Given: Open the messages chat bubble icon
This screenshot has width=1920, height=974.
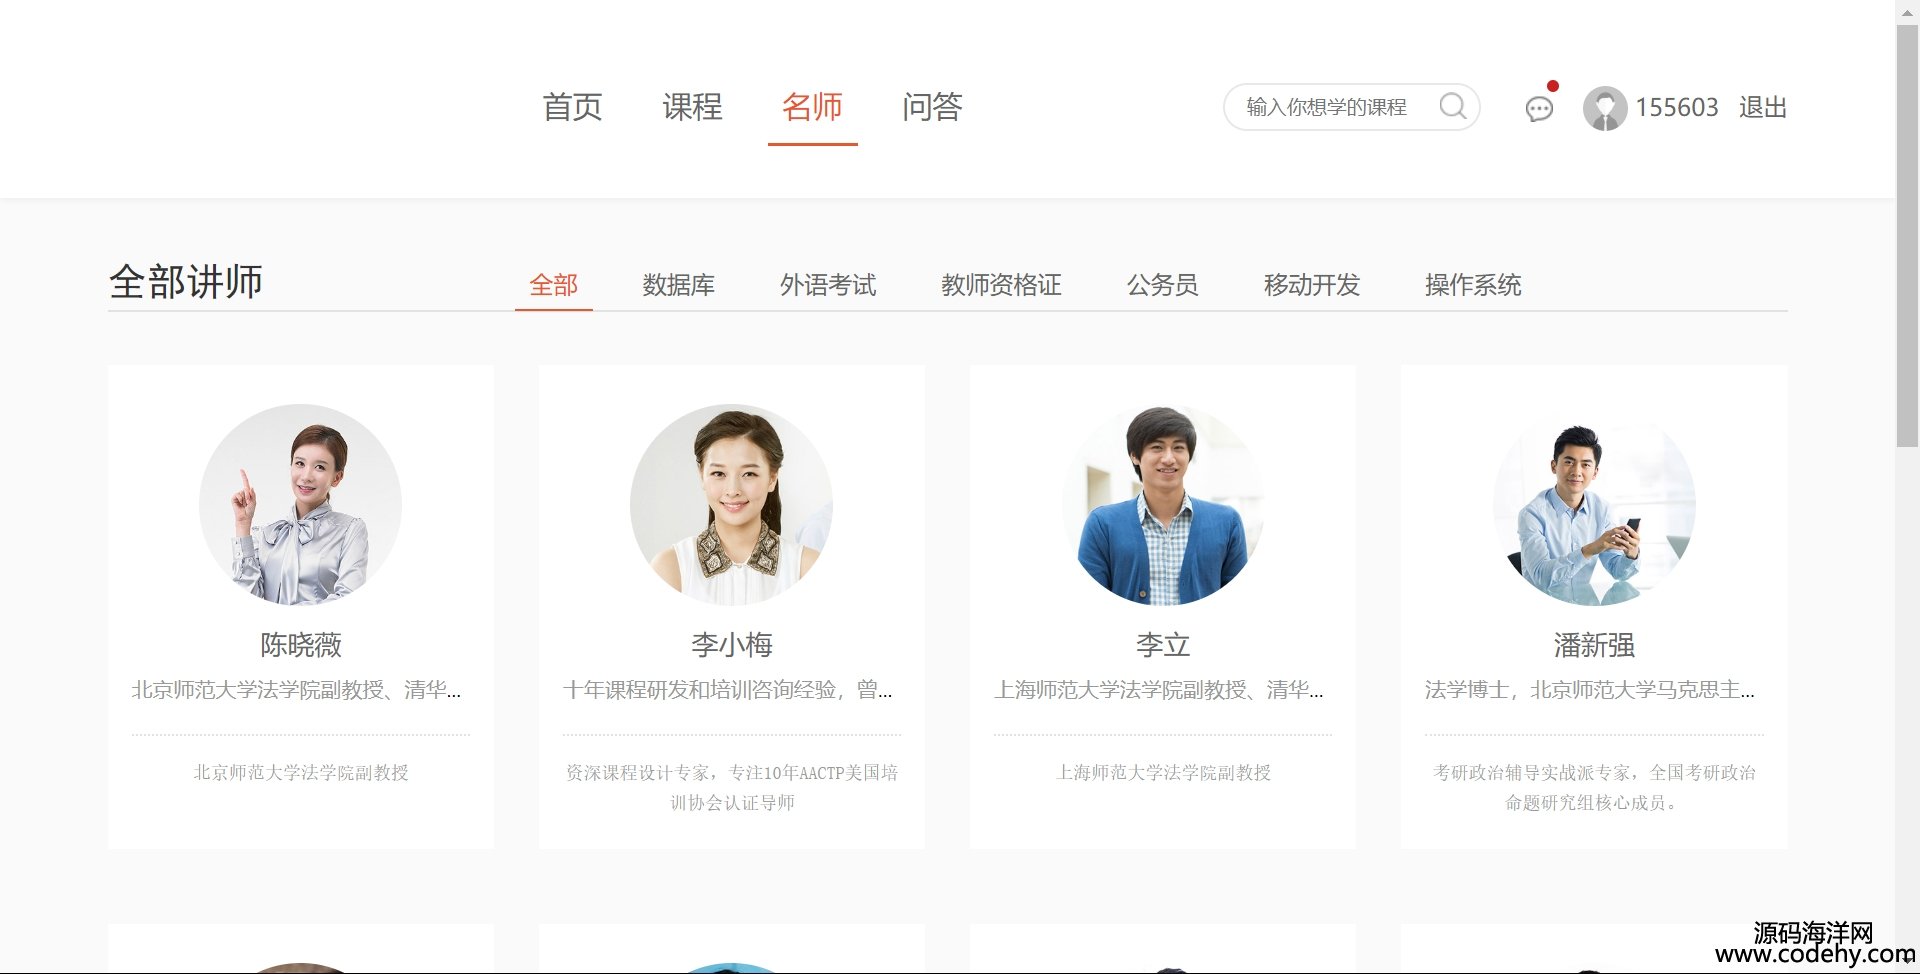Looking at the screenshot, I should point(1539,108).
